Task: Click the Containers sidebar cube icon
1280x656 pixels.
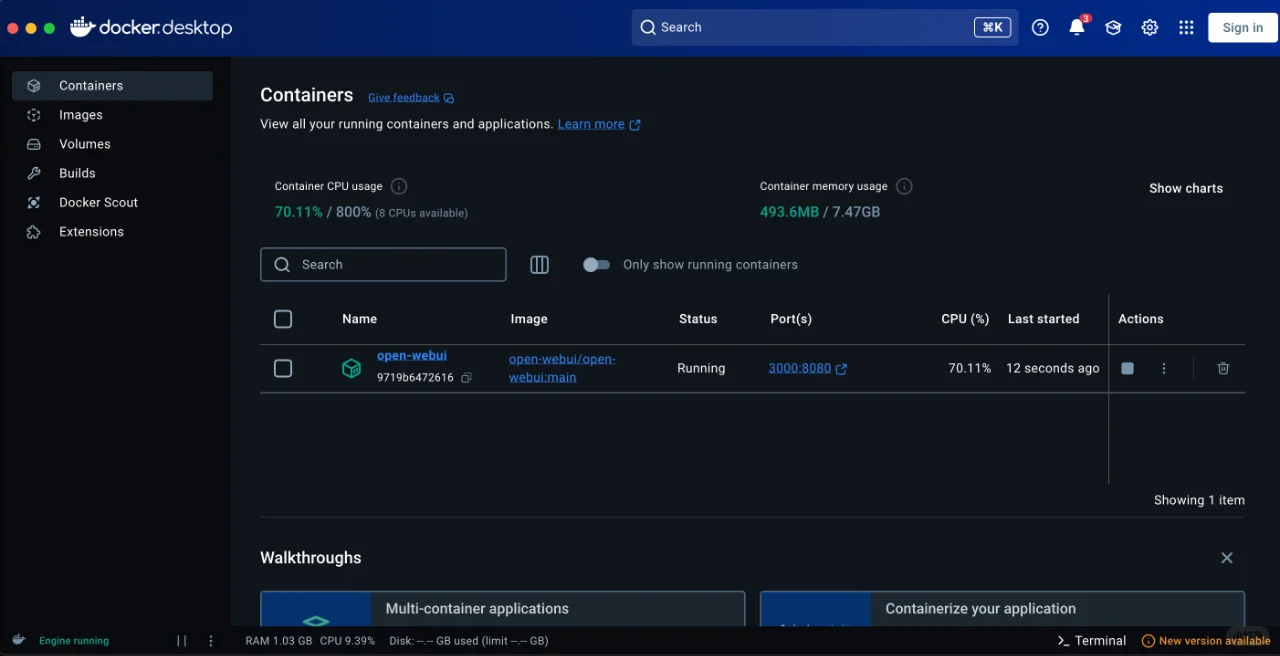Action: coord(34,86)
